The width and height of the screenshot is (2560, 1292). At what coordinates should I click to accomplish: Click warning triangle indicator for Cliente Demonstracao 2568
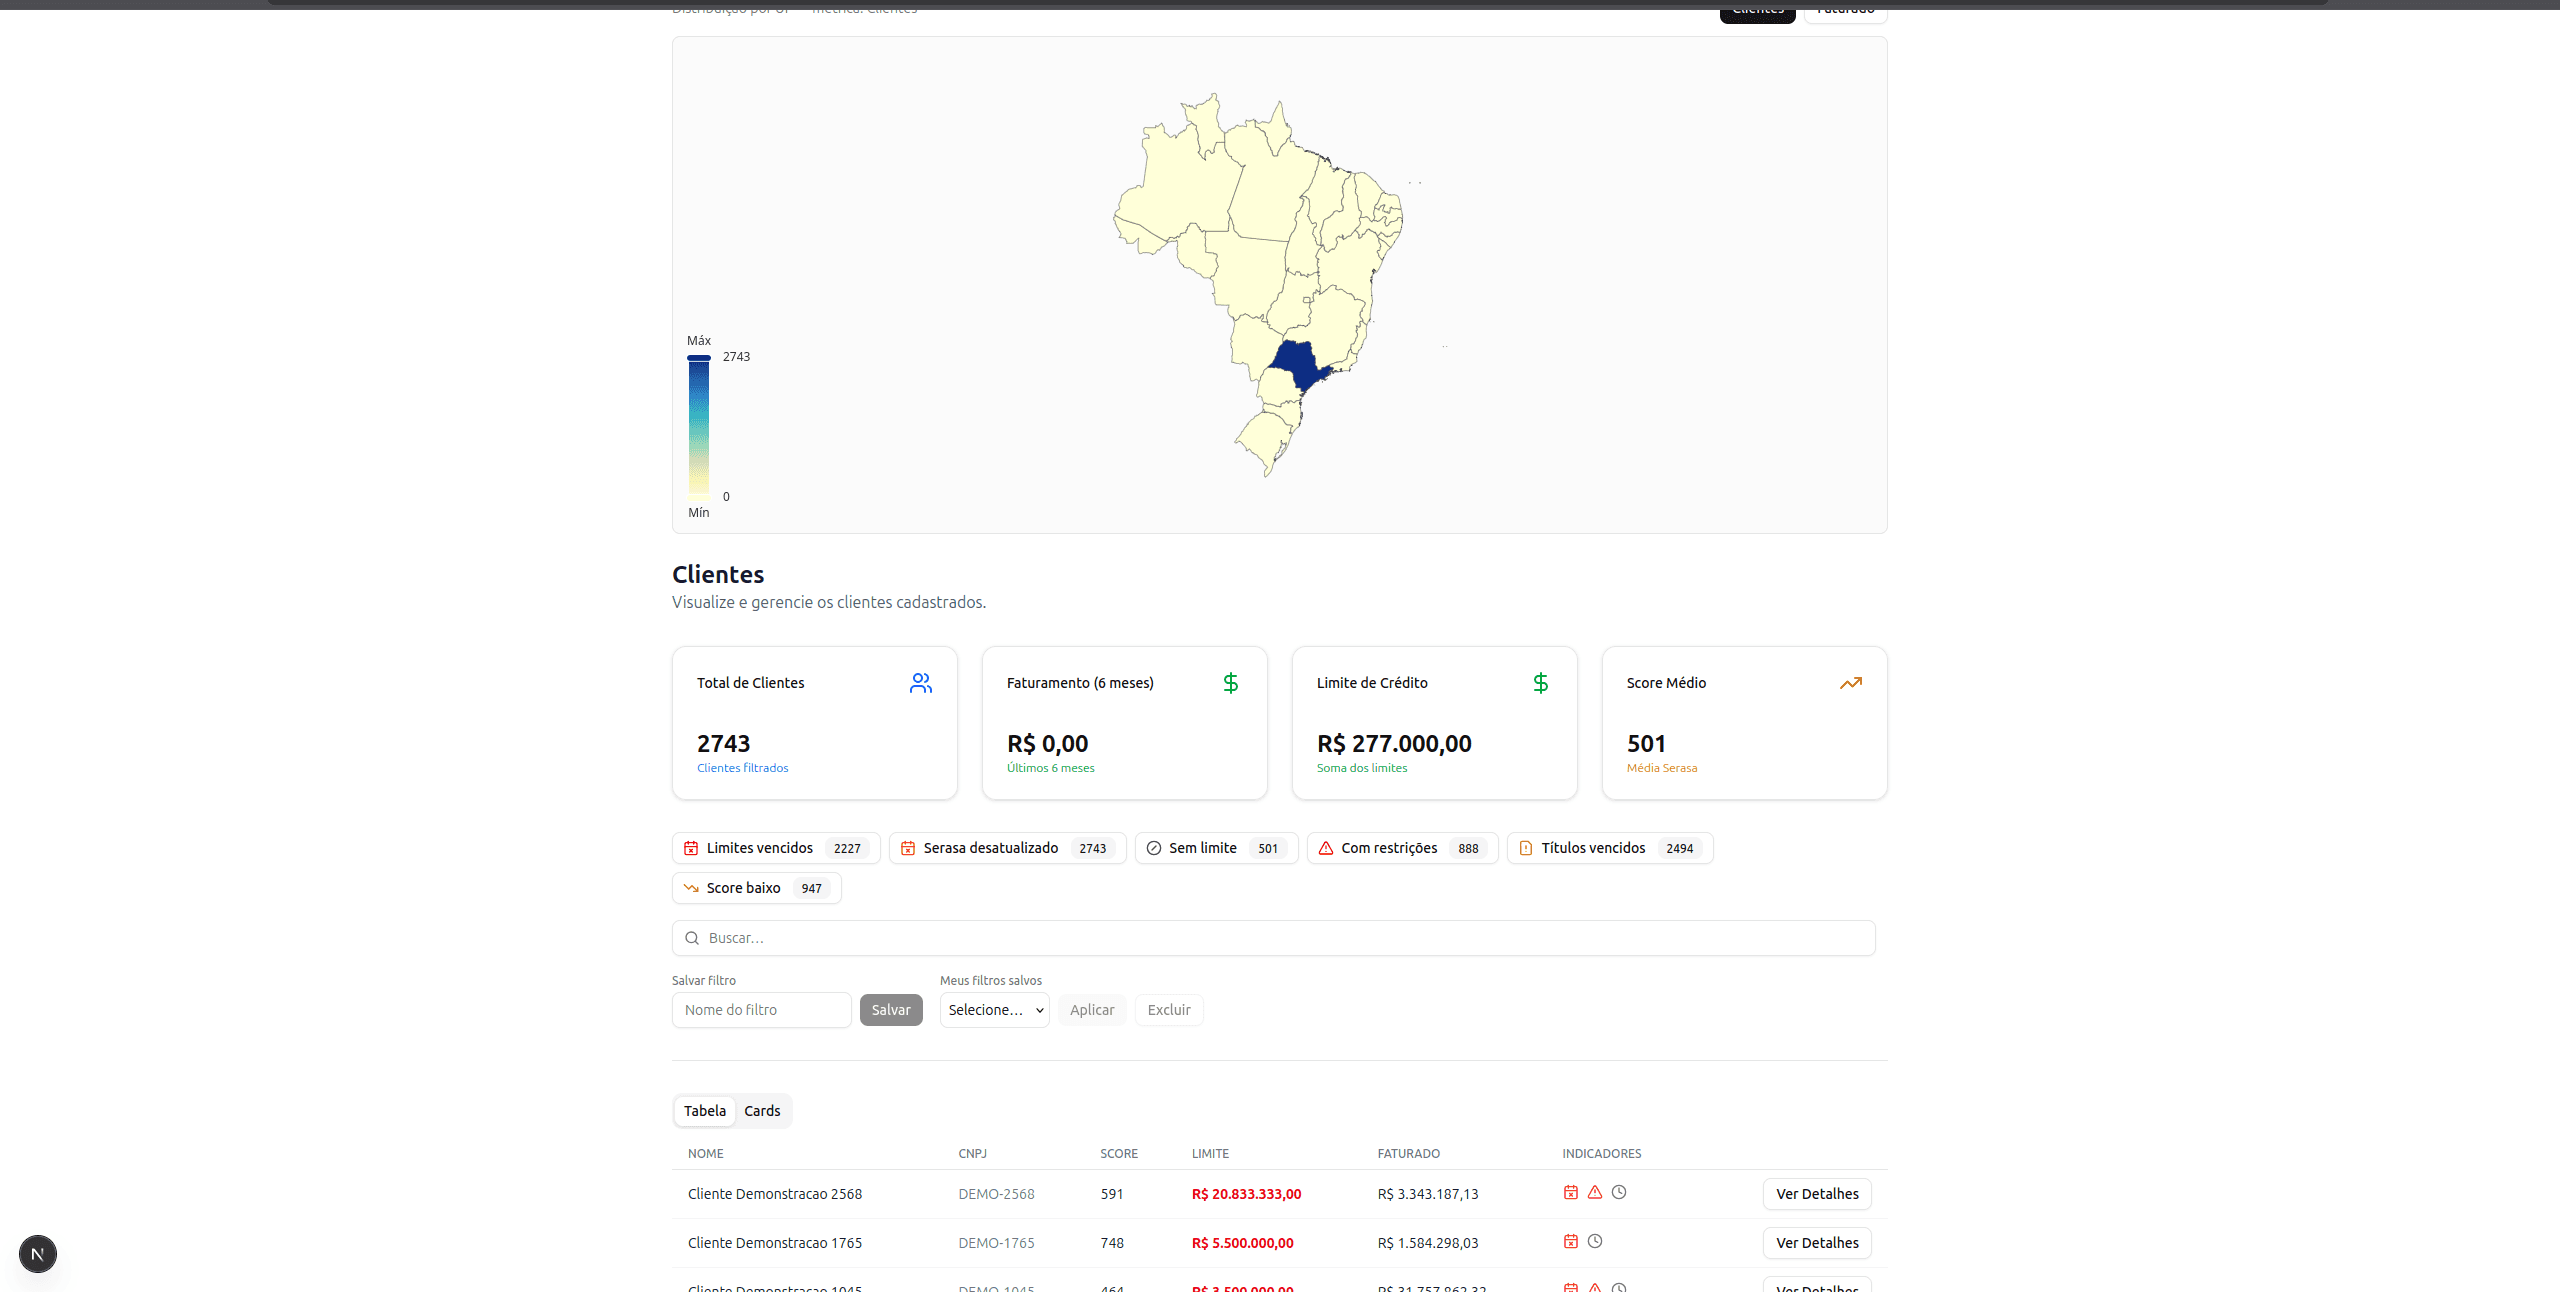[1595, 1192]
